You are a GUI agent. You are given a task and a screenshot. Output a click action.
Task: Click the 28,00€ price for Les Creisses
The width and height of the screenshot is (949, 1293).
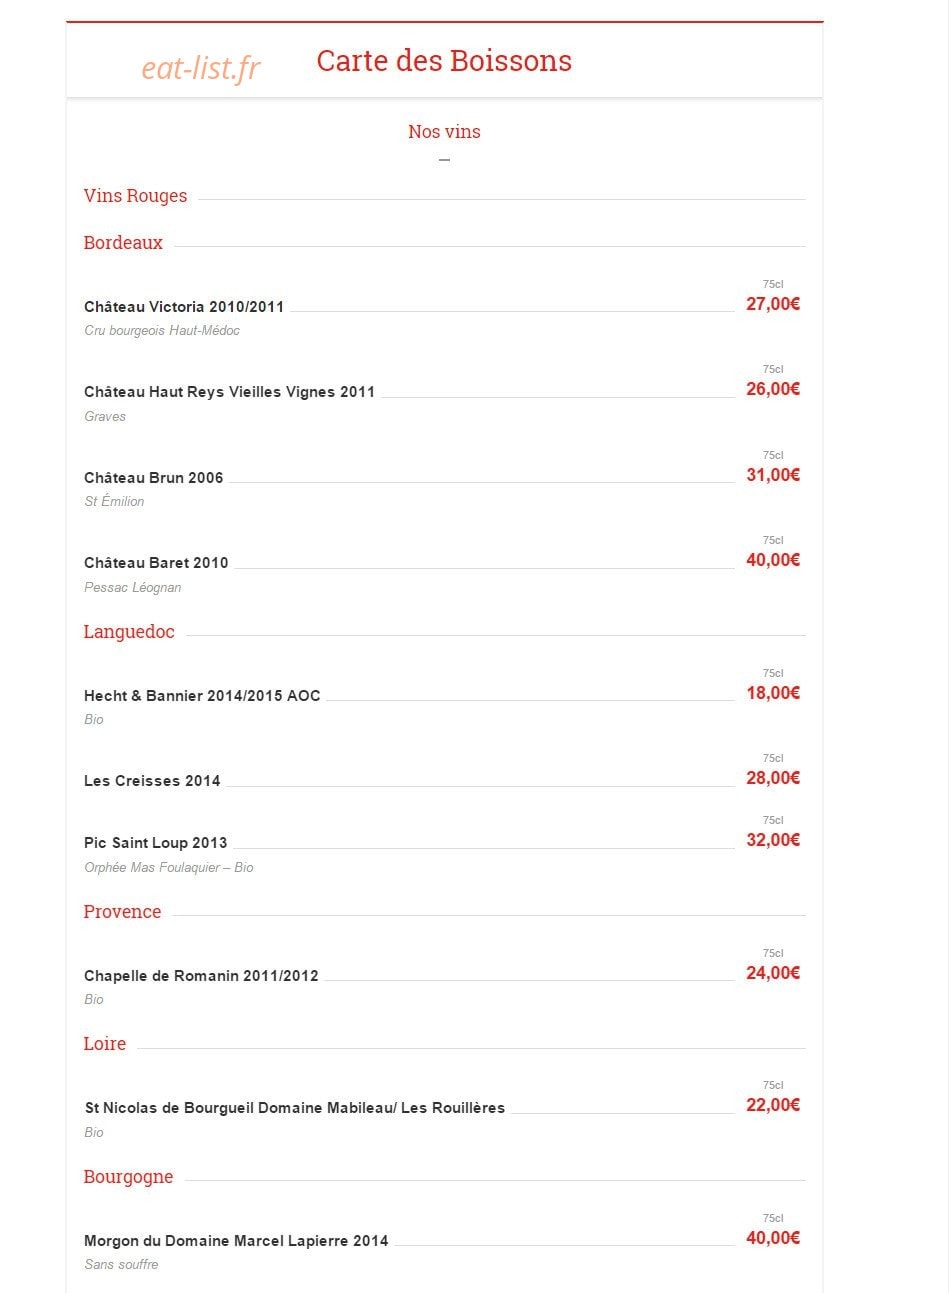pyautogui.click(x=773, y=778)
